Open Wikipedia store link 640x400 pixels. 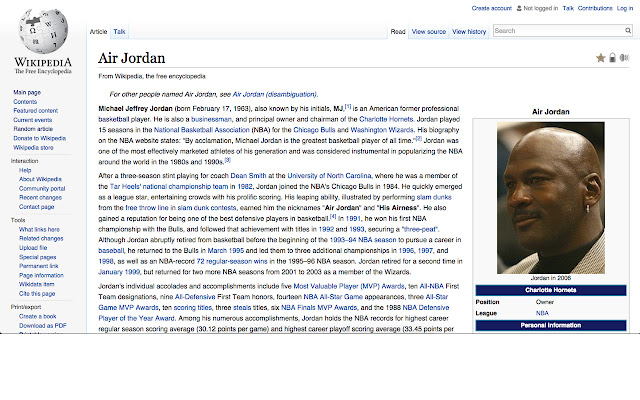pyautogui.click(x=33, y=148)
